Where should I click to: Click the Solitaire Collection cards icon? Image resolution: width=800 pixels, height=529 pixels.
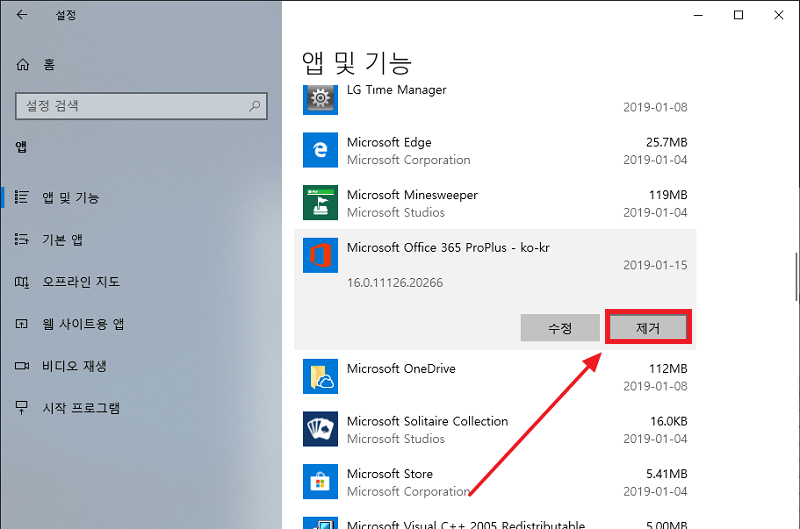pos(320,429)
